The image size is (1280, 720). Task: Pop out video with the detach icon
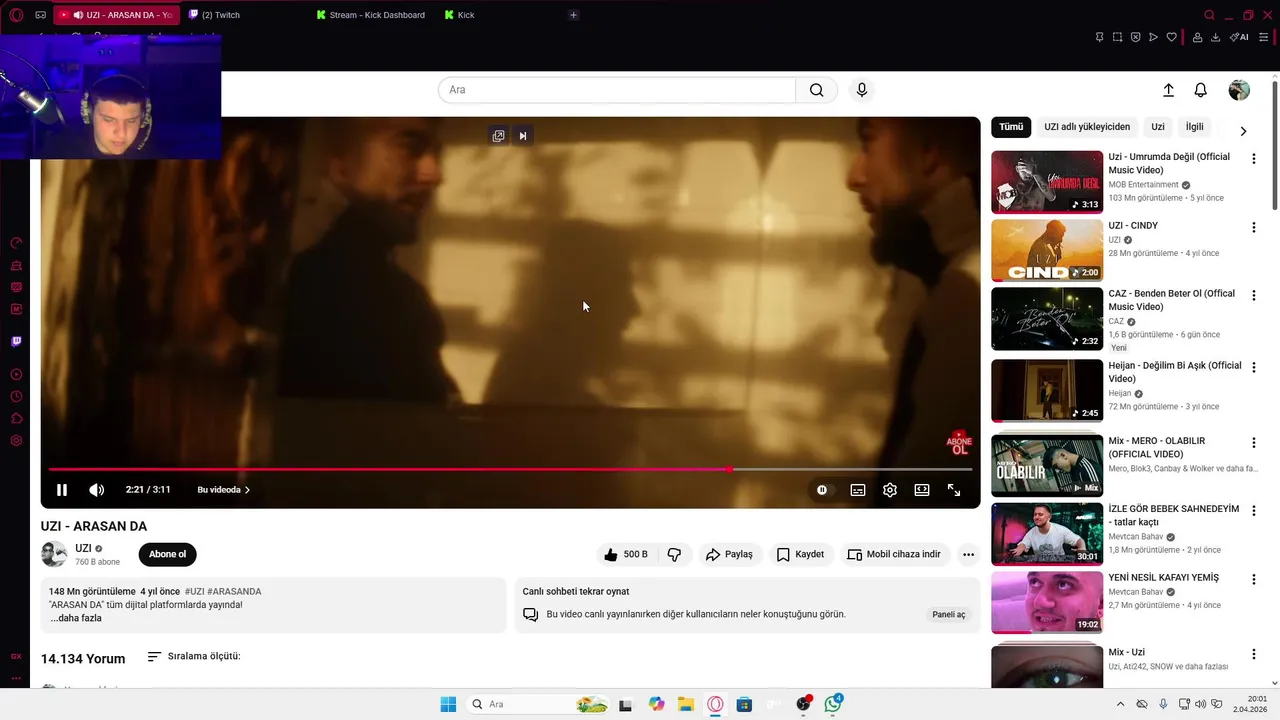click(x=498, y=136)
